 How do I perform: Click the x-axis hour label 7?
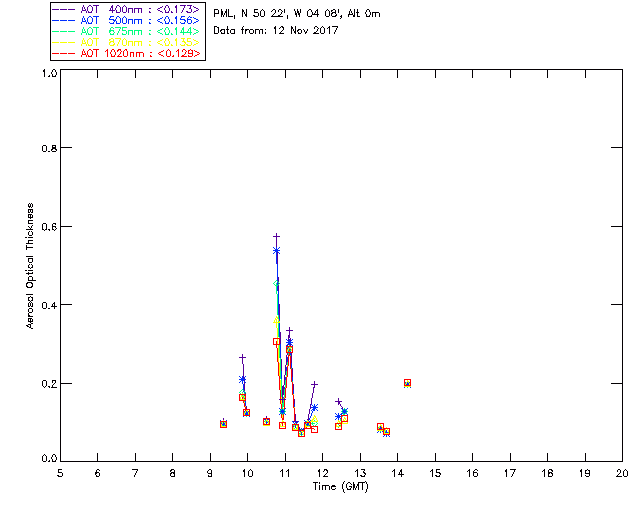pyautogui.click(x=135, y=473)
